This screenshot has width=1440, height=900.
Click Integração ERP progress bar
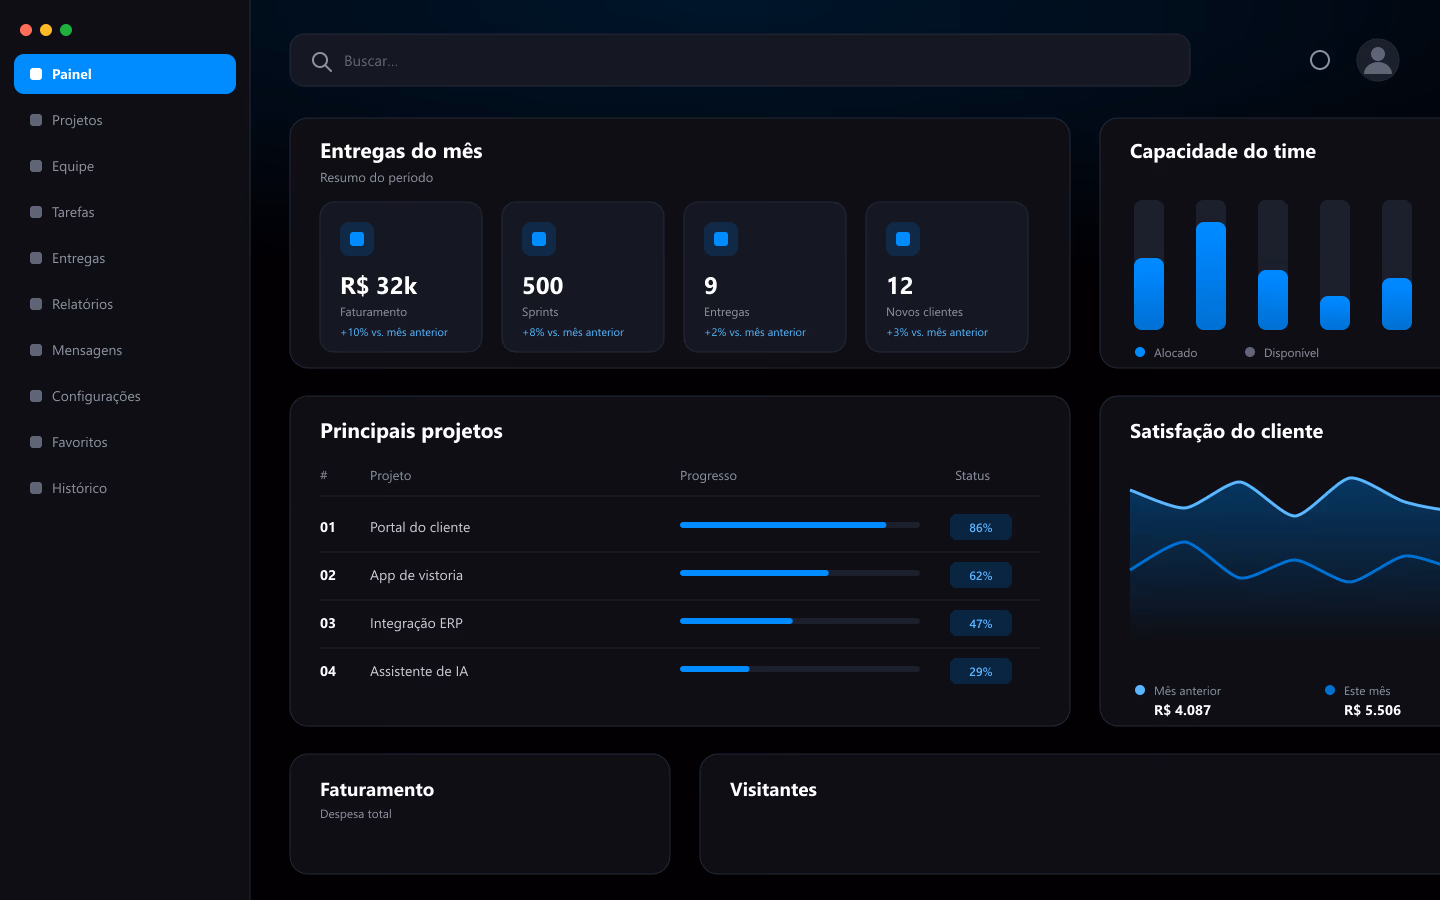(800, 621)
